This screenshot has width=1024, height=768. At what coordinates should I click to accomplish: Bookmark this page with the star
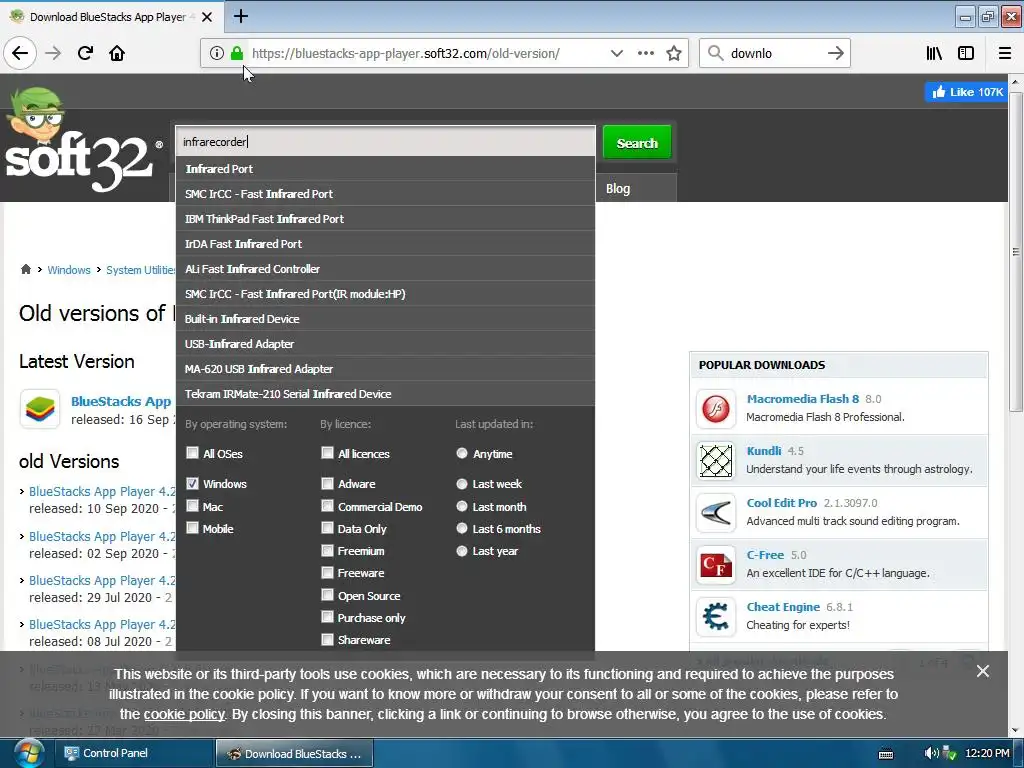point(674,53)
